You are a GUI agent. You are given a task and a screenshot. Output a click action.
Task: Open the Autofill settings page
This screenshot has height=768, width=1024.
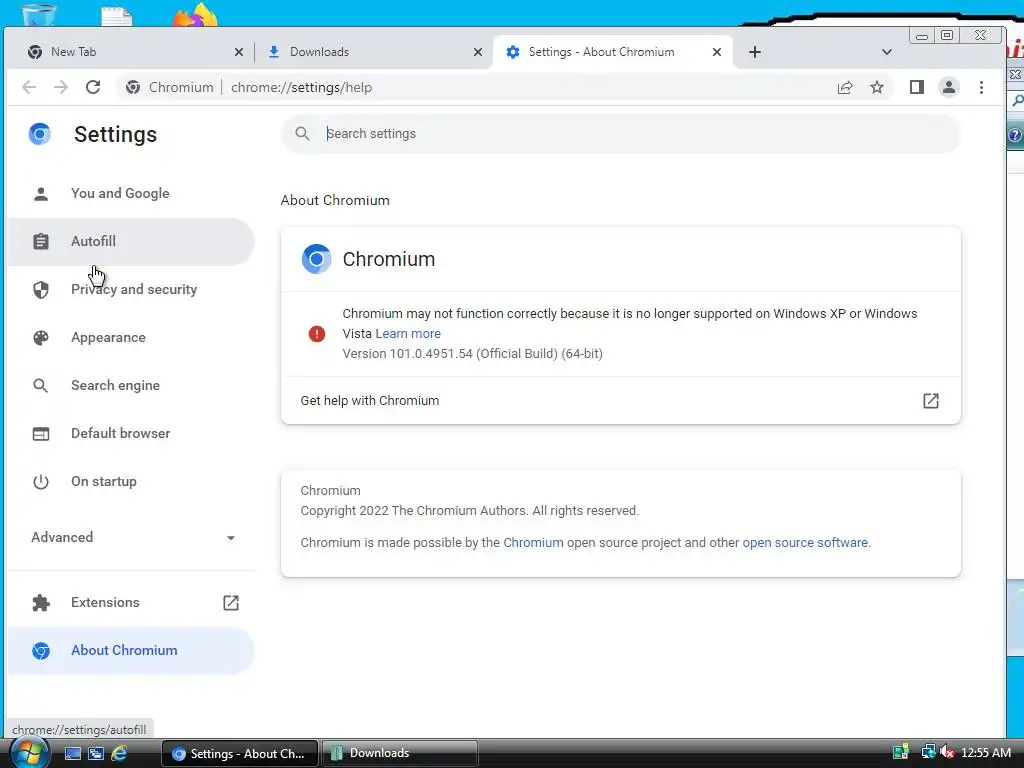pos(131,242)
